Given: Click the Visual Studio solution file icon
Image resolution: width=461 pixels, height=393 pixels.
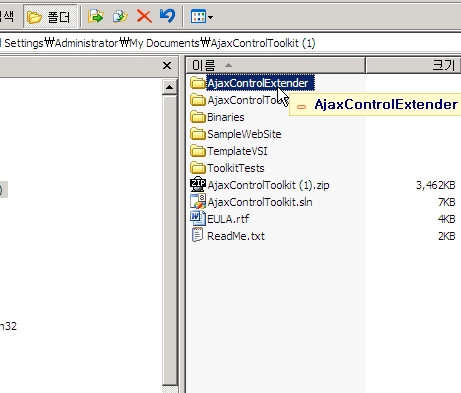Looking at the screenshot, I should pyautogui.click(x=198, y=201).
